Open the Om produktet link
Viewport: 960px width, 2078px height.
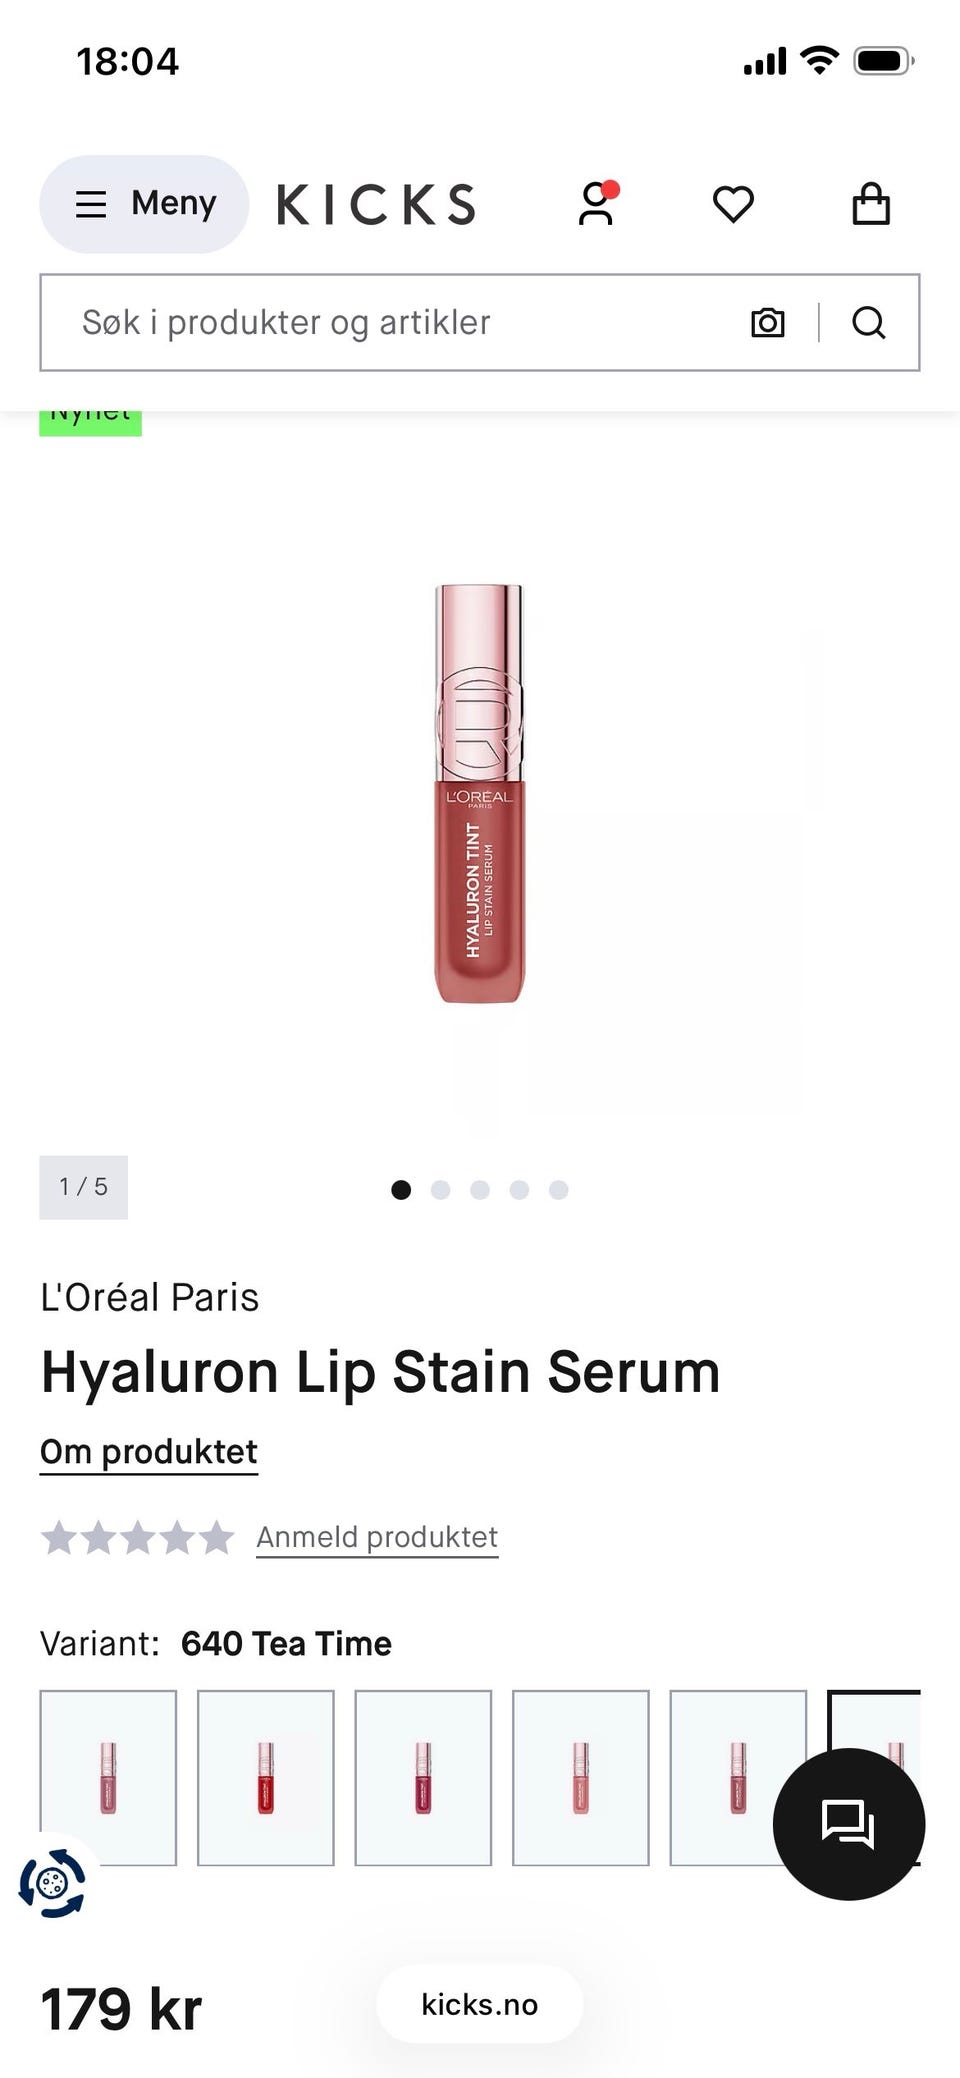(x=149, y=1452)
